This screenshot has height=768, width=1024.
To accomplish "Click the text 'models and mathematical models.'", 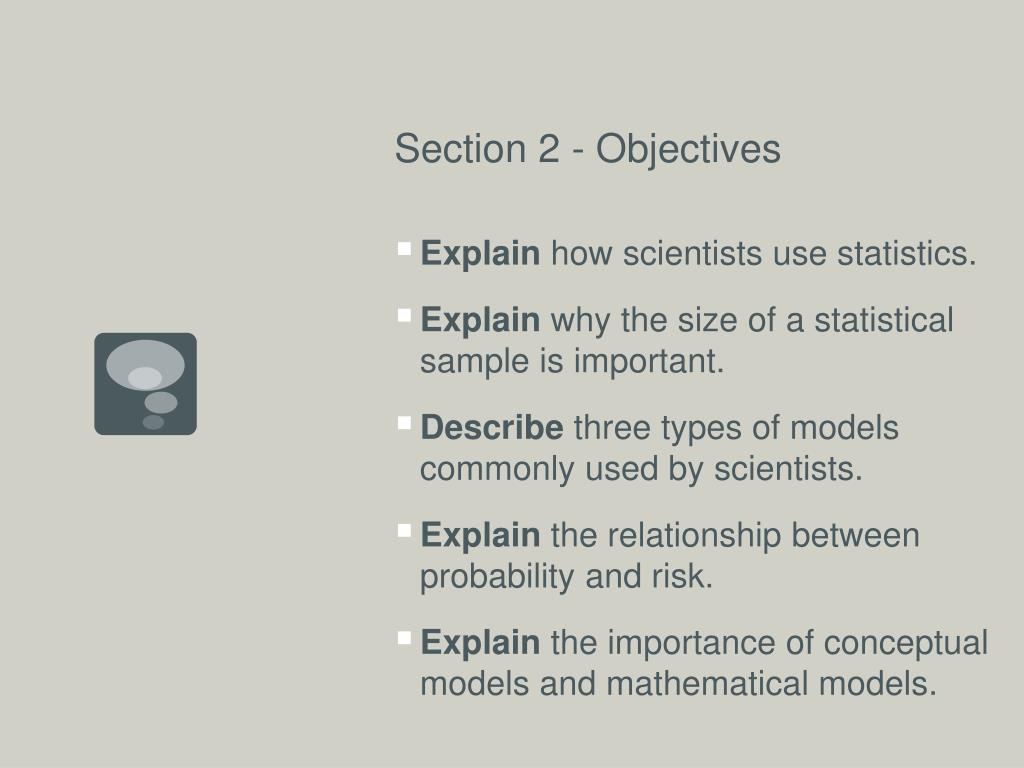I will click(679, 684).
